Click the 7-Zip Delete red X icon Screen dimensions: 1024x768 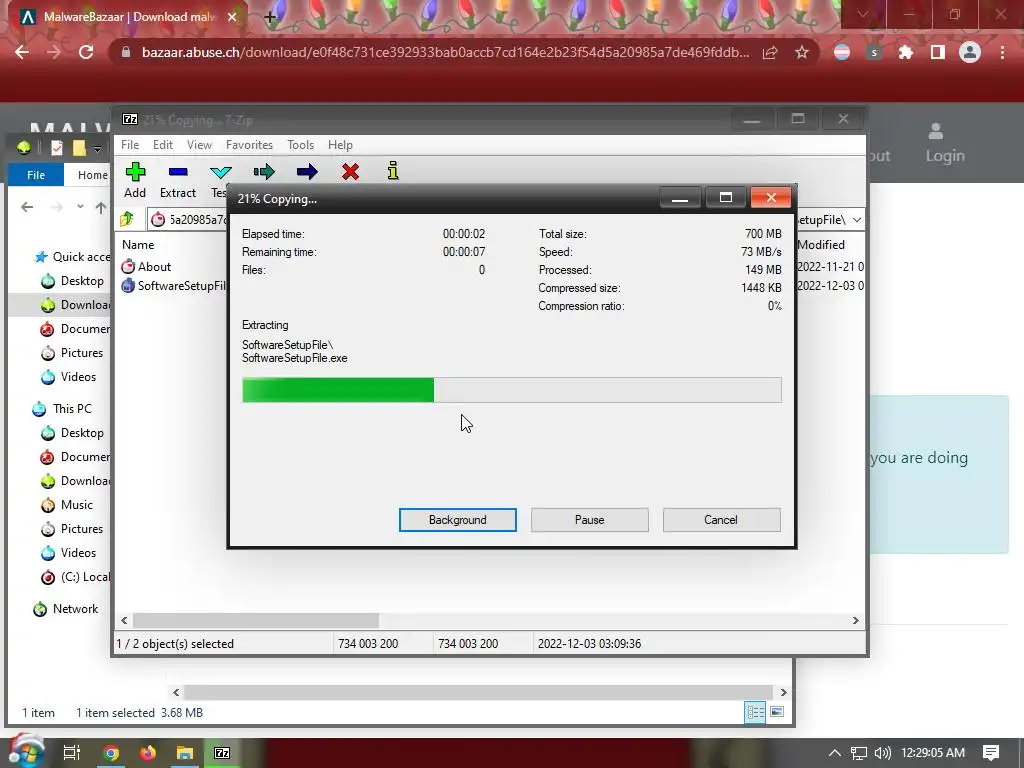pos(351,172)
